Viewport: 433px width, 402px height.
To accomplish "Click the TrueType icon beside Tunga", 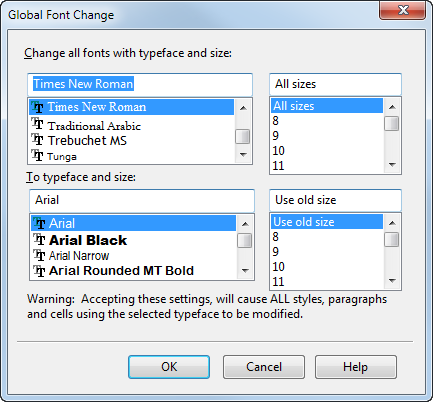I will pos(37,155).
